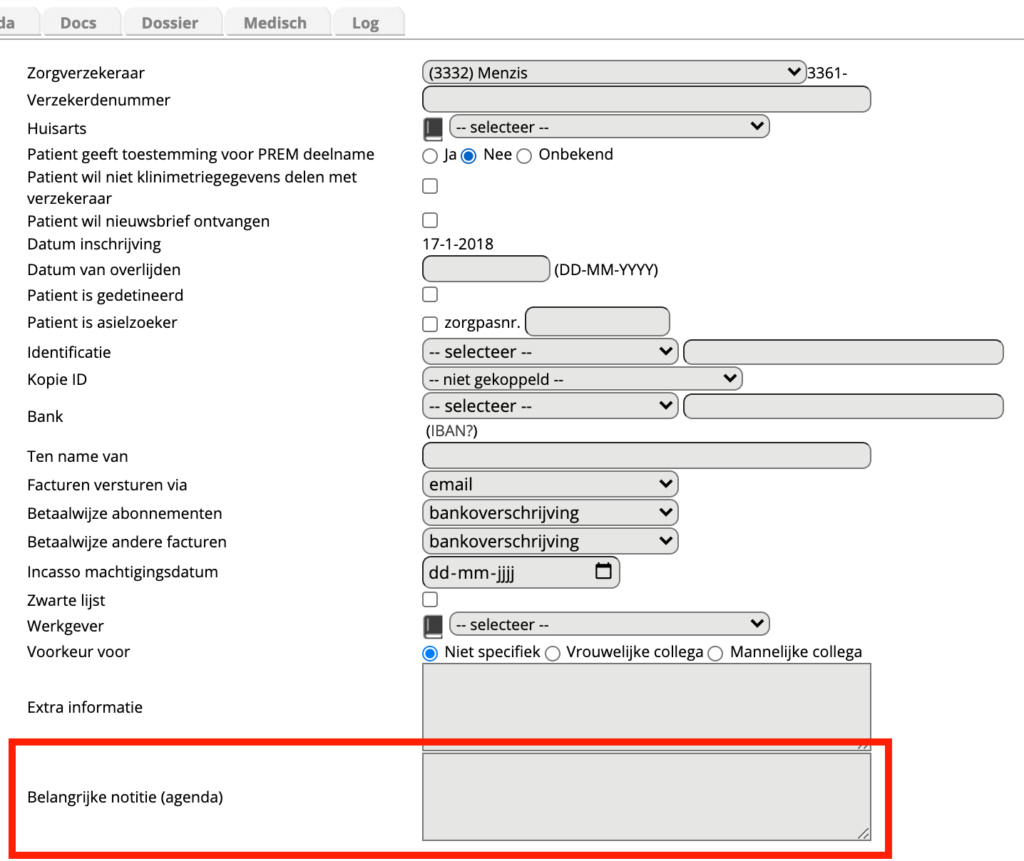The width and height of the screenshot is (1024, 861).
Task: Select 'Ja' for PREM deelname
Action: click(x=430, y=156)
